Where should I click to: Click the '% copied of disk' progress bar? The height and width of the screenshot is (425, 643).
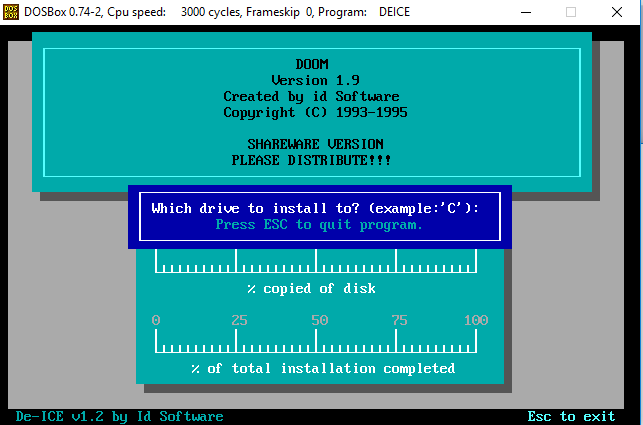[x=316, y=261]
